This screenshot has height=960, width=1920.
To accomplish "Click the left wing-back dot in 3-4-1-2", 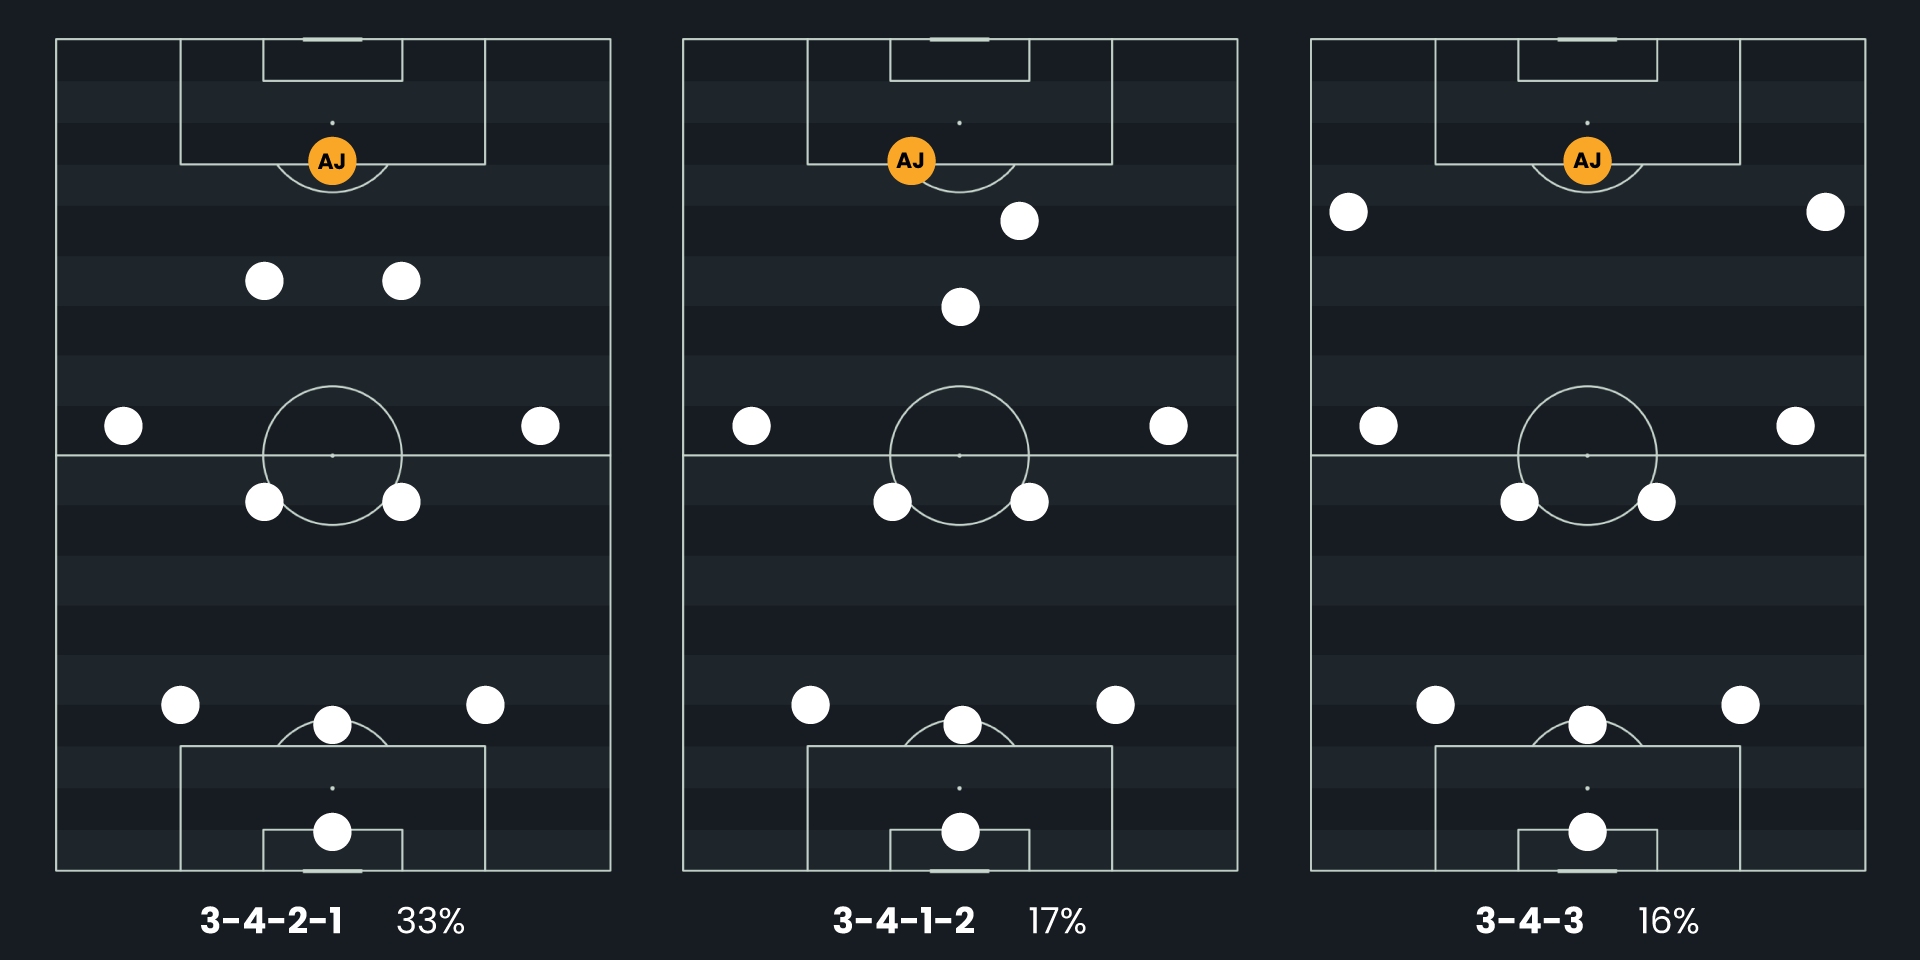I will point(751,426).
